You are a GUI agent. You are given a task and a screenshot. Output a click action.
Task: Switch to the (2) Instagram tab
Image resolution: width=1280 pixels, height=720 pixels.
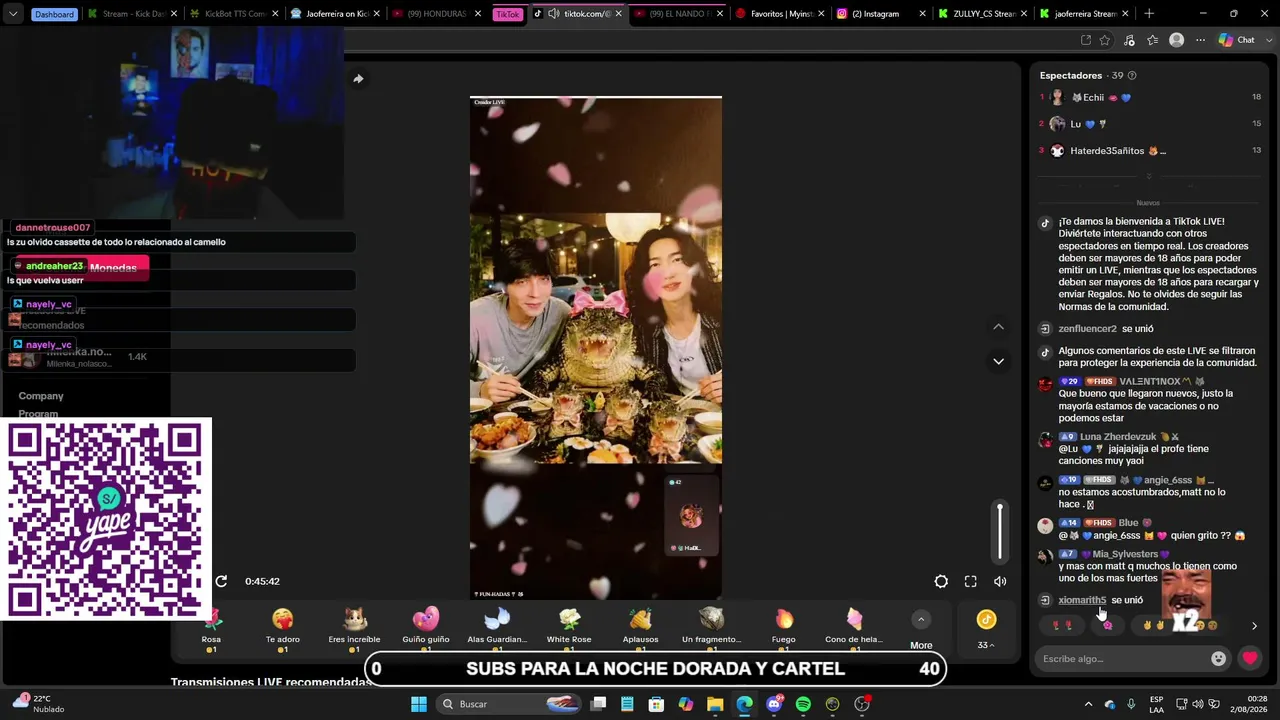click(x=880, y=14)
